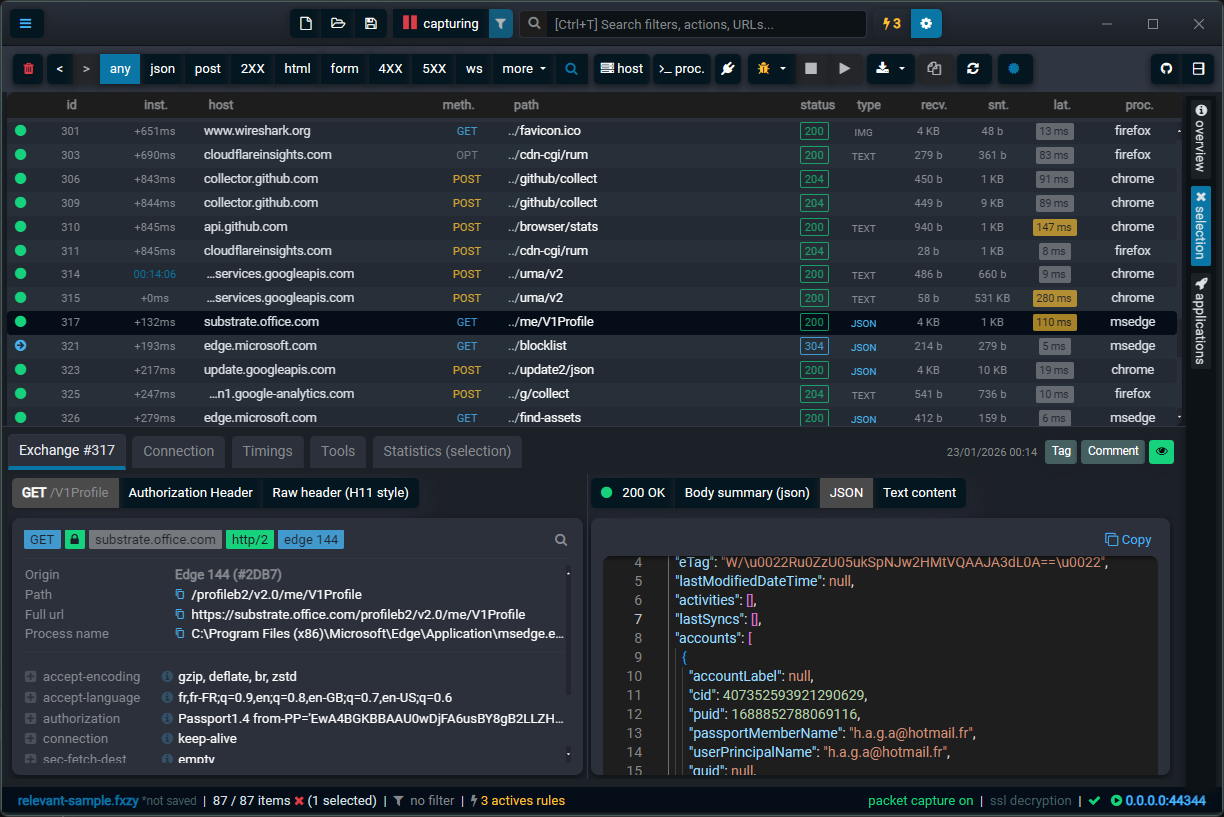The width and height of the screenshot is (1224, 817).
Task: Expand the bug icon dropdown arrow
Action: [x=783, y=69]
